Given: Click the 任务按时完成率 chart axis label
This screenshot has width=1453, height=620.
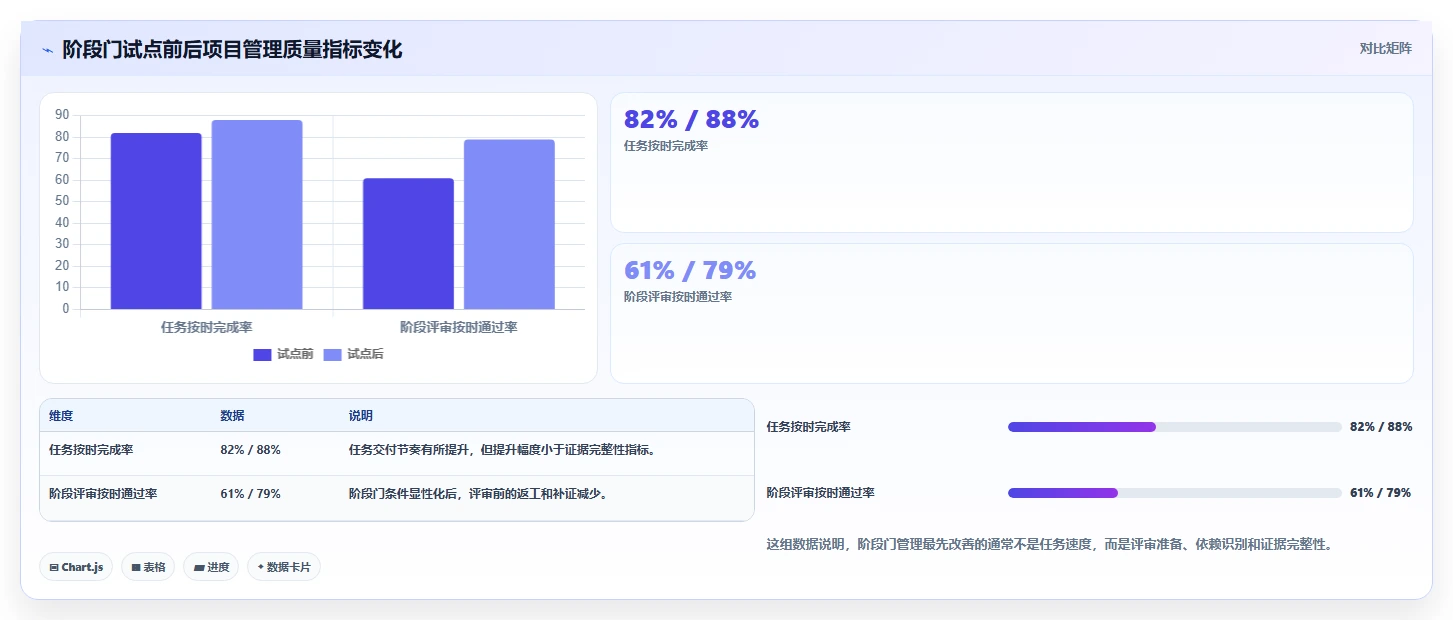Looking at the screenshot, I should (206, 327).
